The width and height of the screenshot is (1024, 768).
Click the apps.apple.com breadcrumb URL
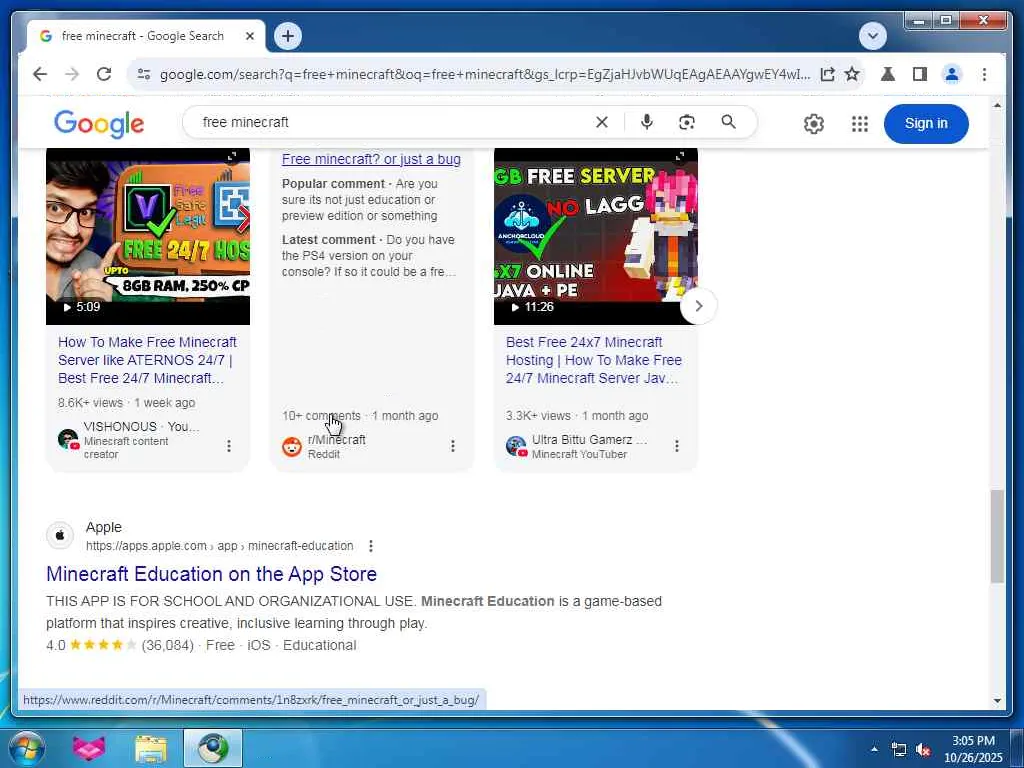(219, 546)
